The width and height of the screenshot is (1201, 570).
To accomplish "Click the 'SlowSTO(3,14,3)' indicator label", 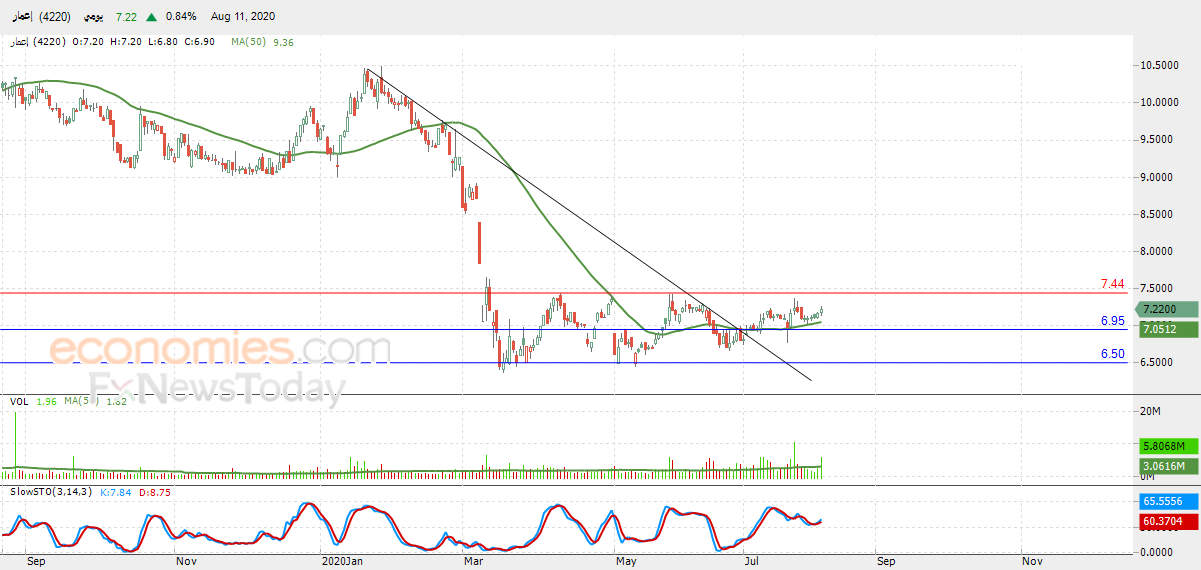I will (51, 492).
